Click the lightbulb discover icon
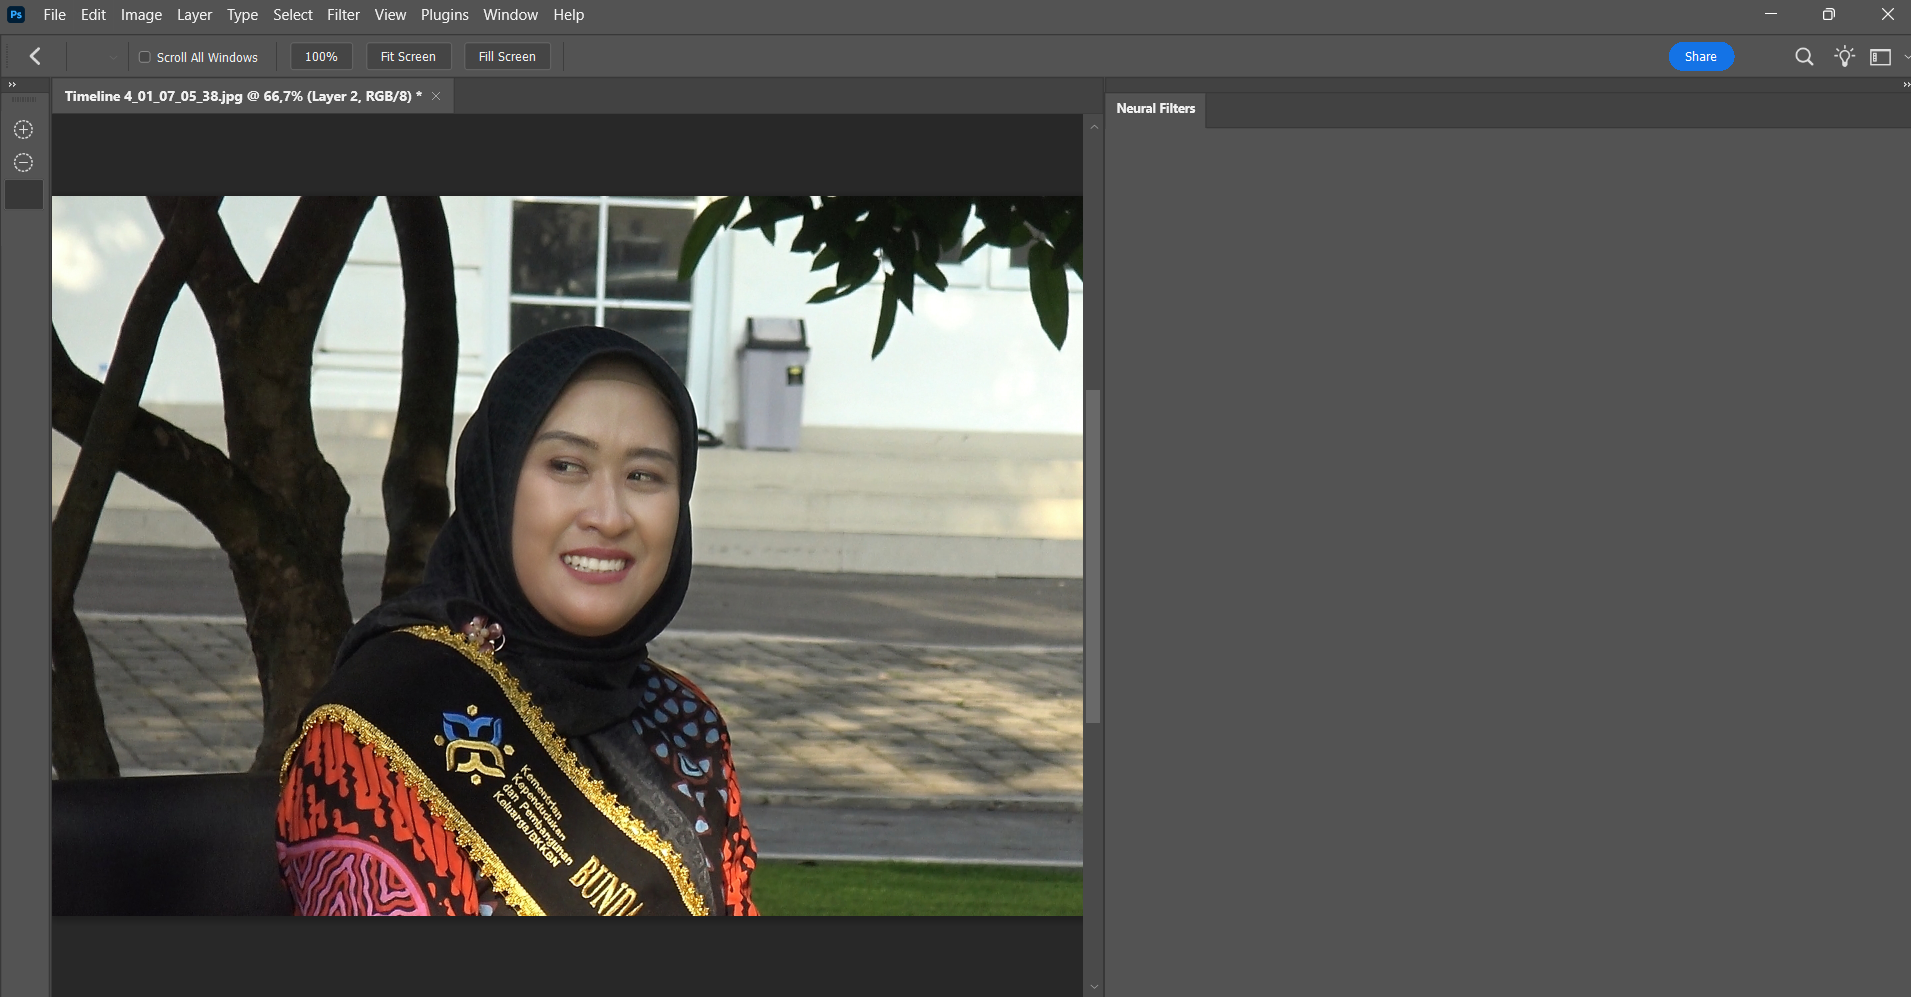1911x997 pixels. (1843, 56)
